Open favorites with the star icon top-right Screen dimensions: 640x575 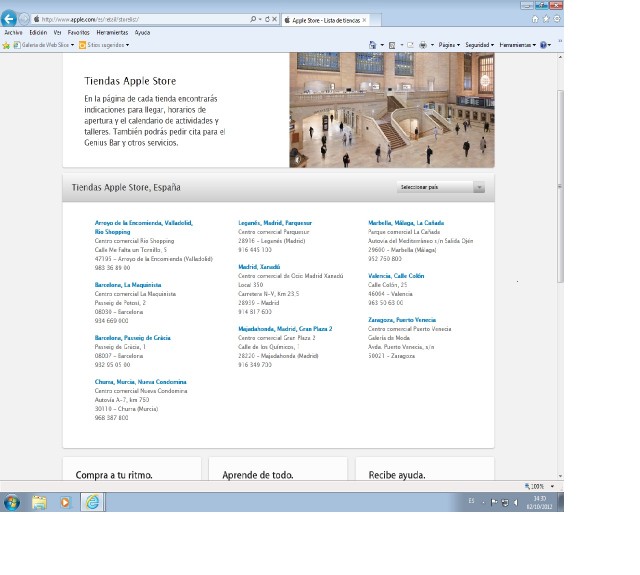click(546, 19)
